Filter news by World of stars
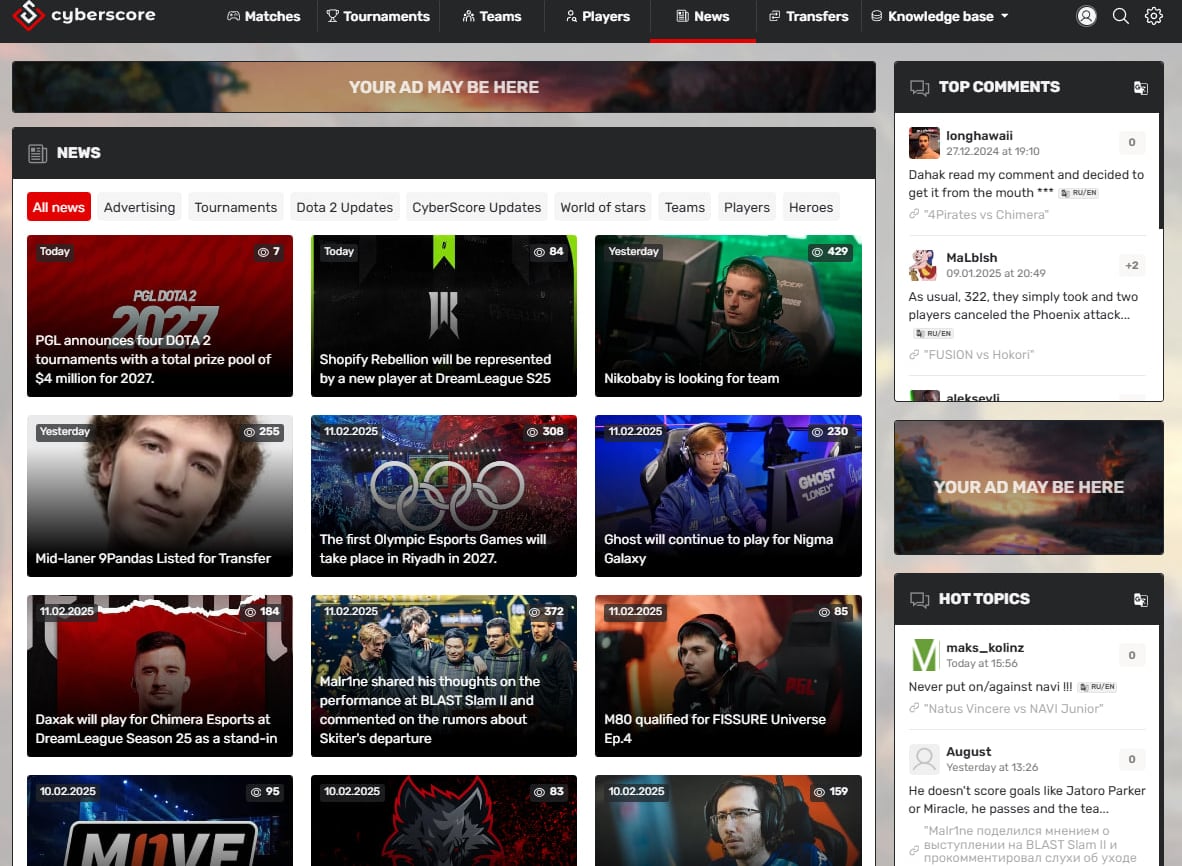 tap(603, 207)
